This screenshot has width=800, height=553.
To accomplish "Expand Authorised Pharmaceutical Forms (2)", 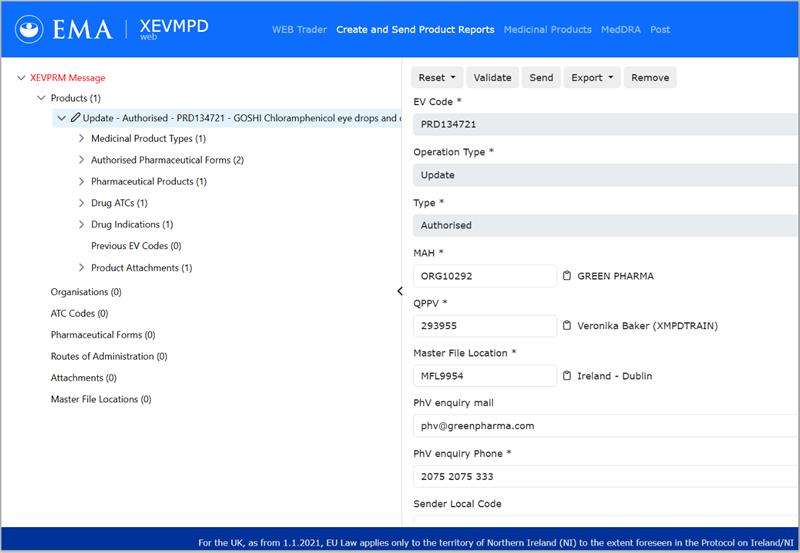I will pyautogui.click(x=81, y=160).
